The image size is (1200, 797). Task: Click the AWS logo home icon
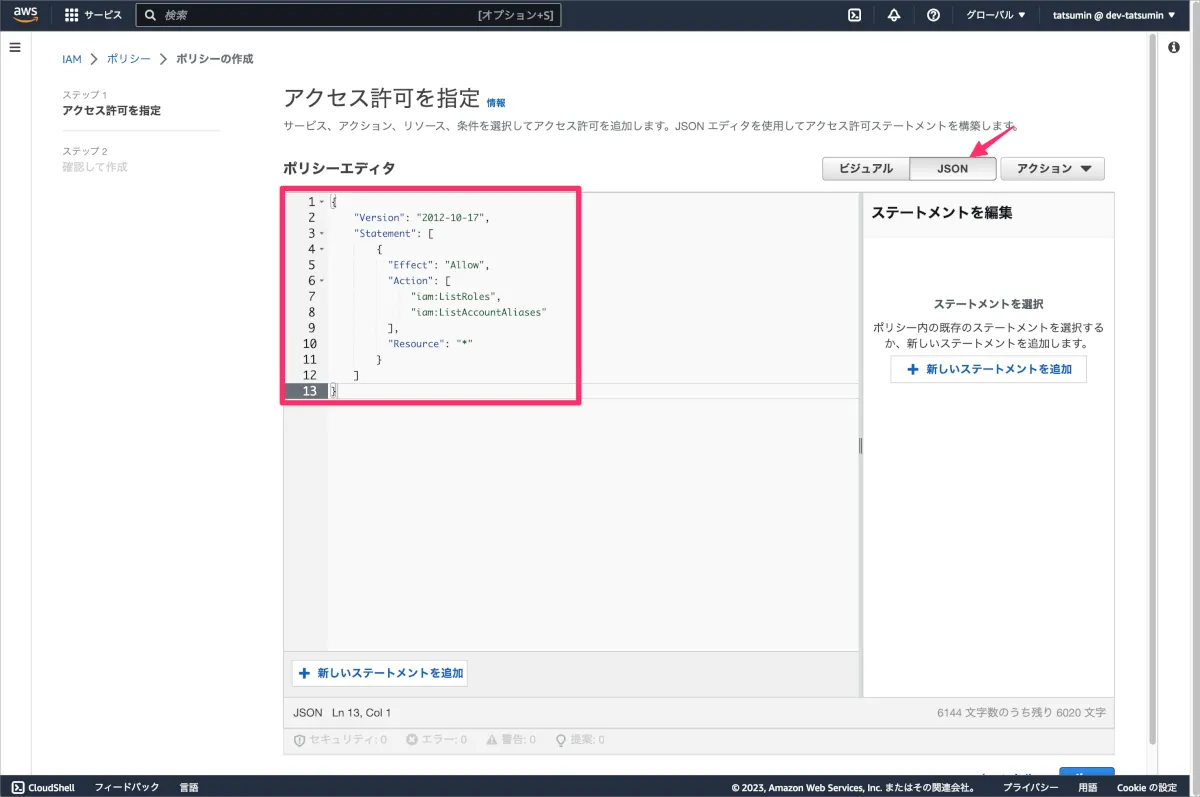25,15
